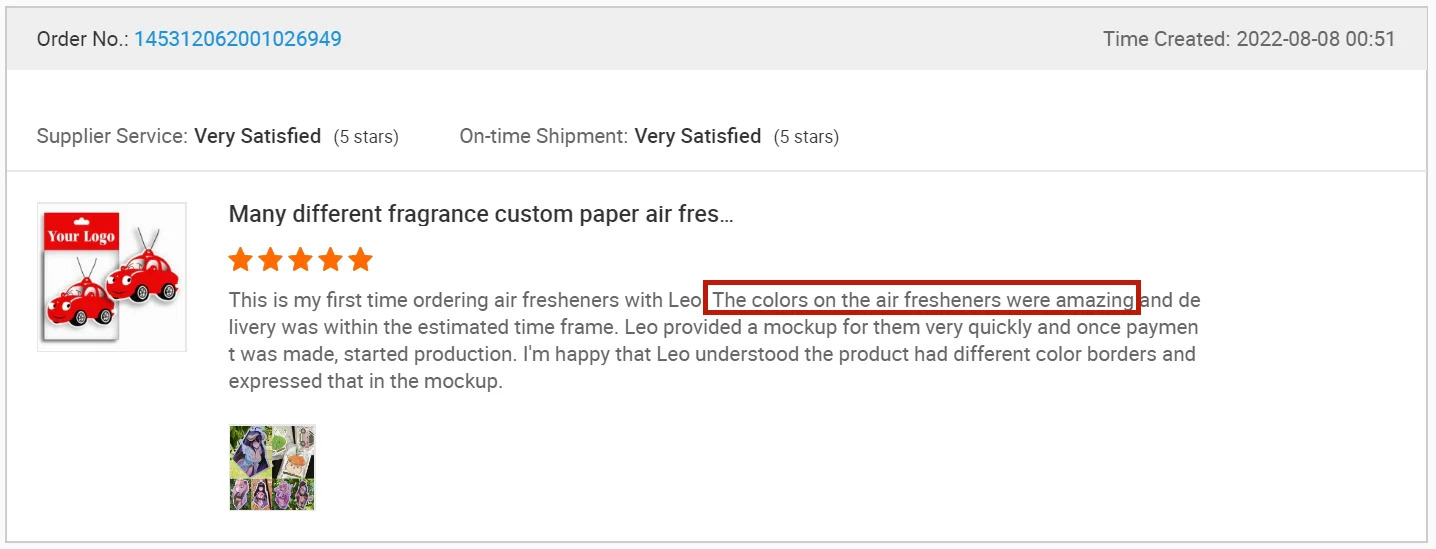The width and height of the screenshot is (1436, 549).
Task: Enlarge the customer review photo thumbnail
Action: 272,468
